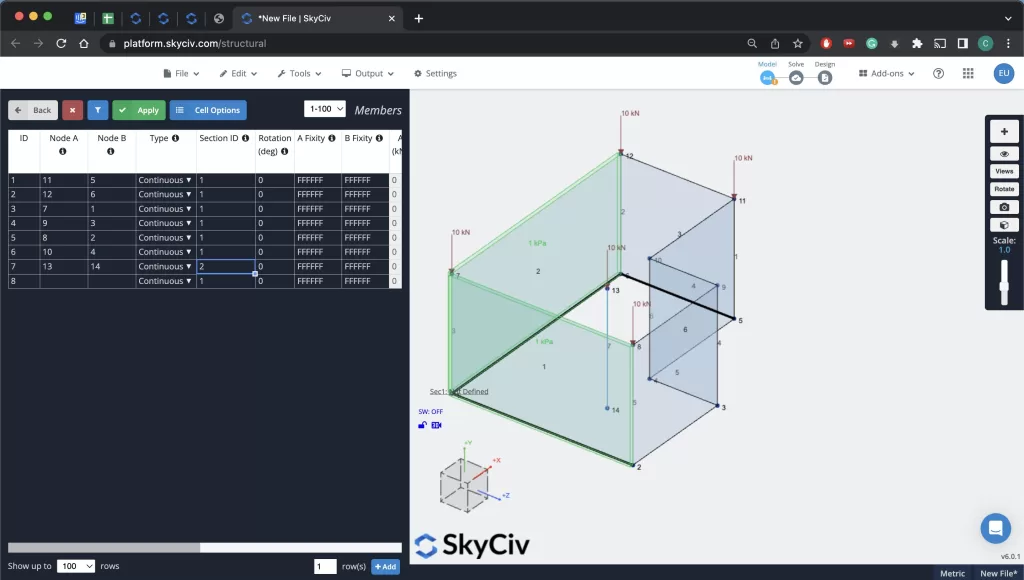Show Rotation column info icon
Viewport: 1024px width, 580px height.
284,152
